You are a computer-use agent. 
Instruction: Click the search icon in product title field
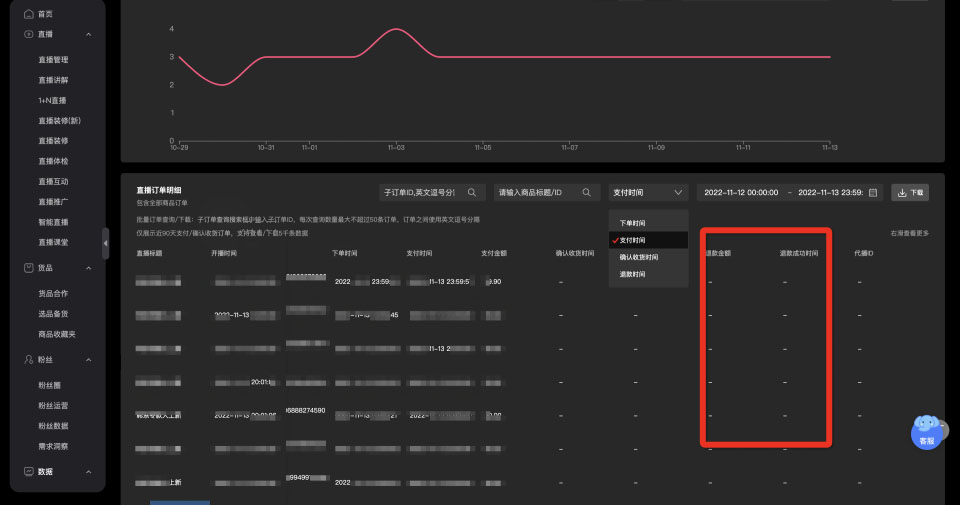pyautogui.click(x=587, y=192)
